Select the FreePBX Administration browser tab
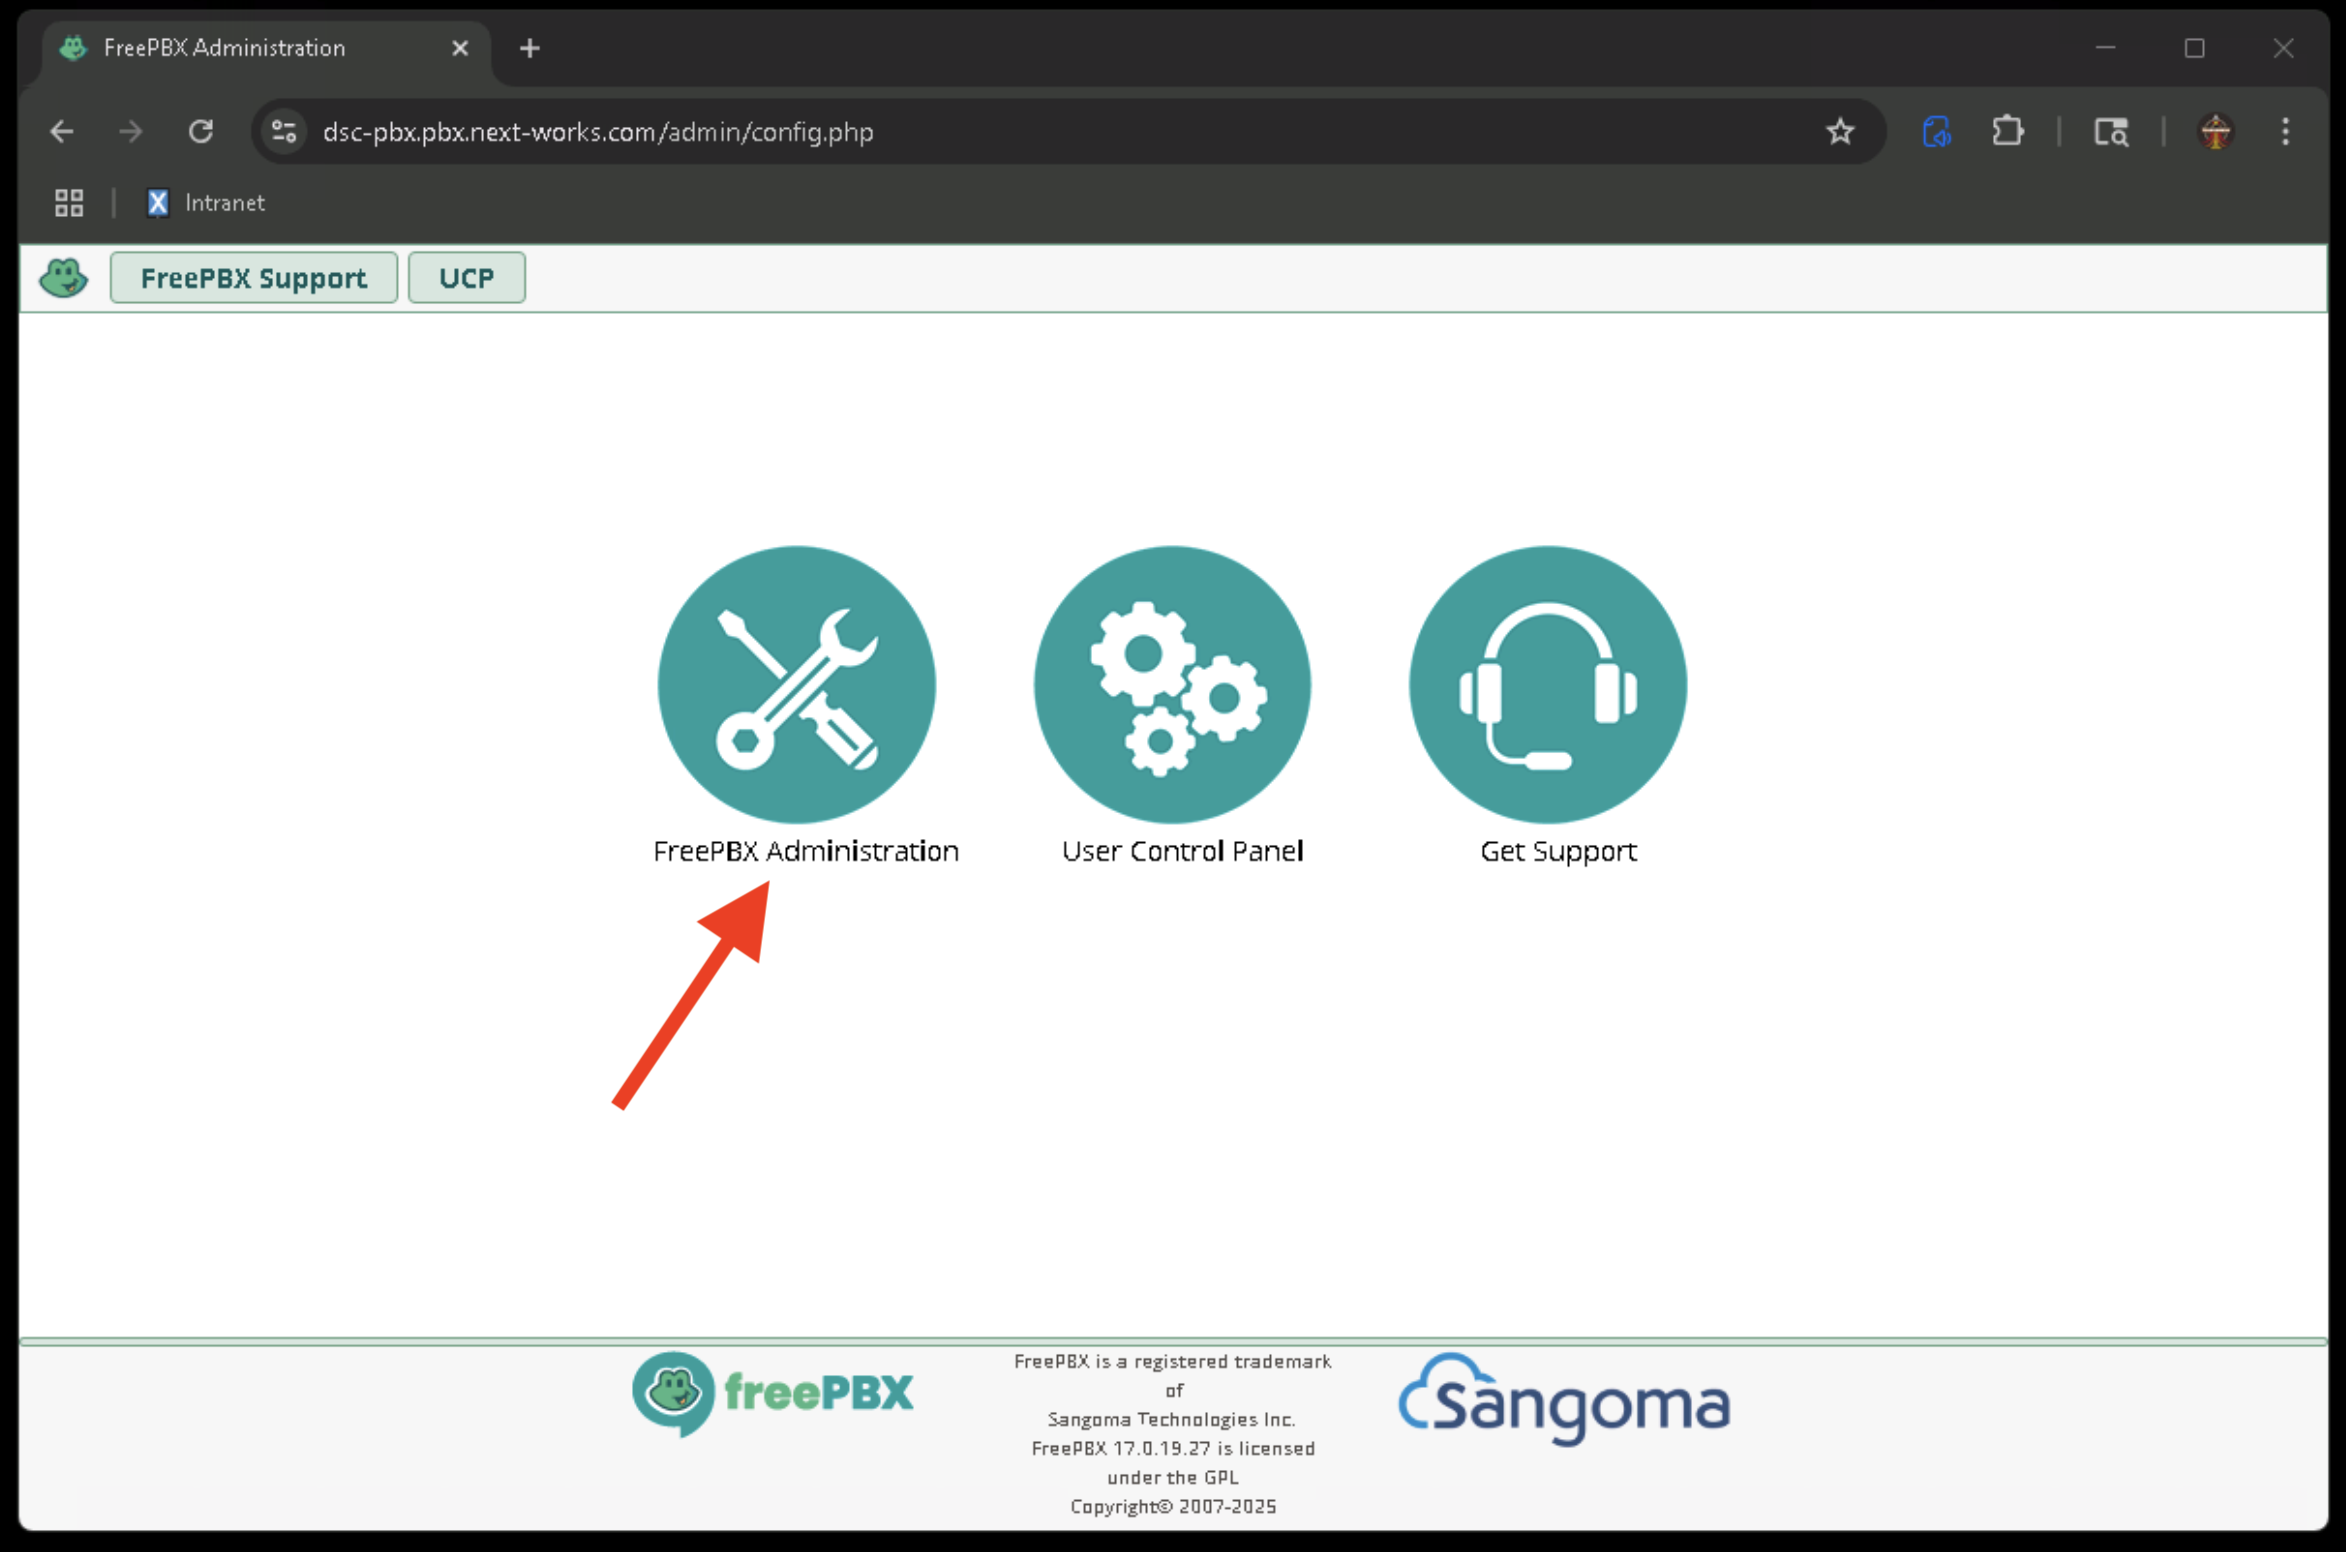Screen dimensions: 2346x1552 [x=267, y=48]
